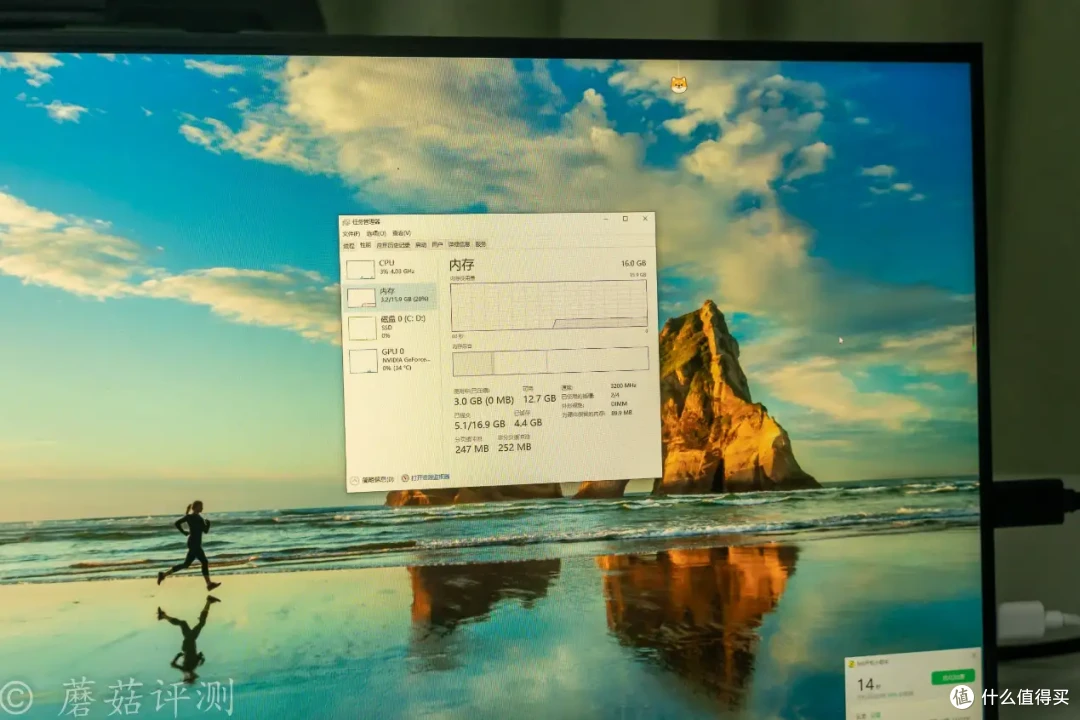
Task: Open the 打开资源监视器 link
Action: click(430, 477)
